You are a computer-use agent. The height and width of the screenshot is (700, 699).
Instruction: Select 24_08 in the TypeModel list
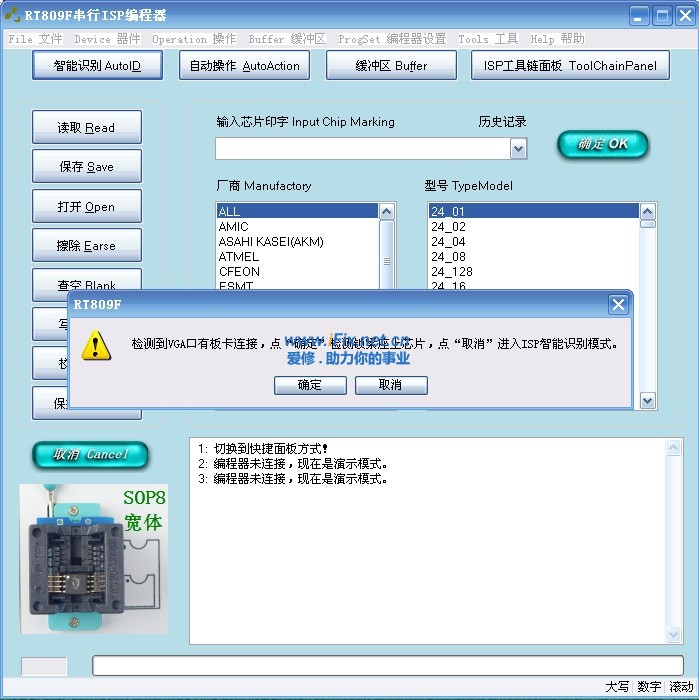pos(448,257)
